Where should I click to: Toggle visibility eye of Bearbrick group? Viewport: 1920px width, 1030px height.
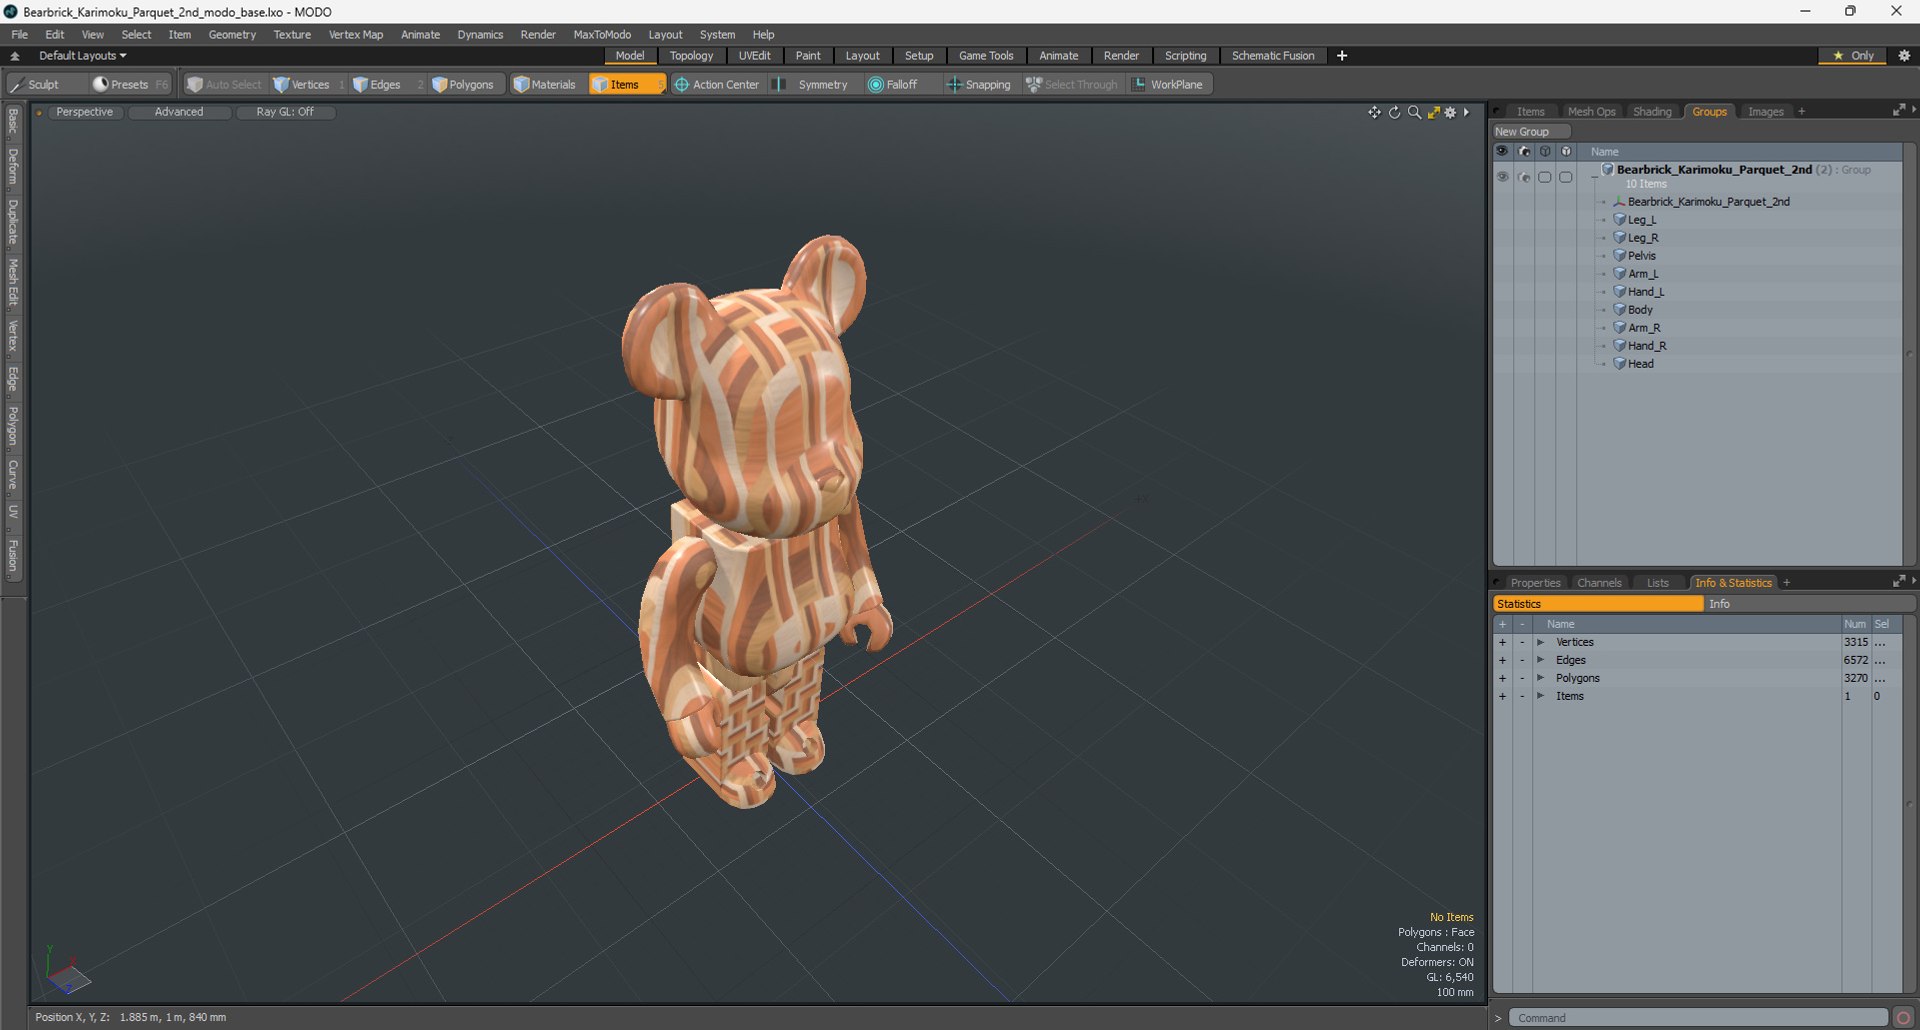coord(1502,177)
